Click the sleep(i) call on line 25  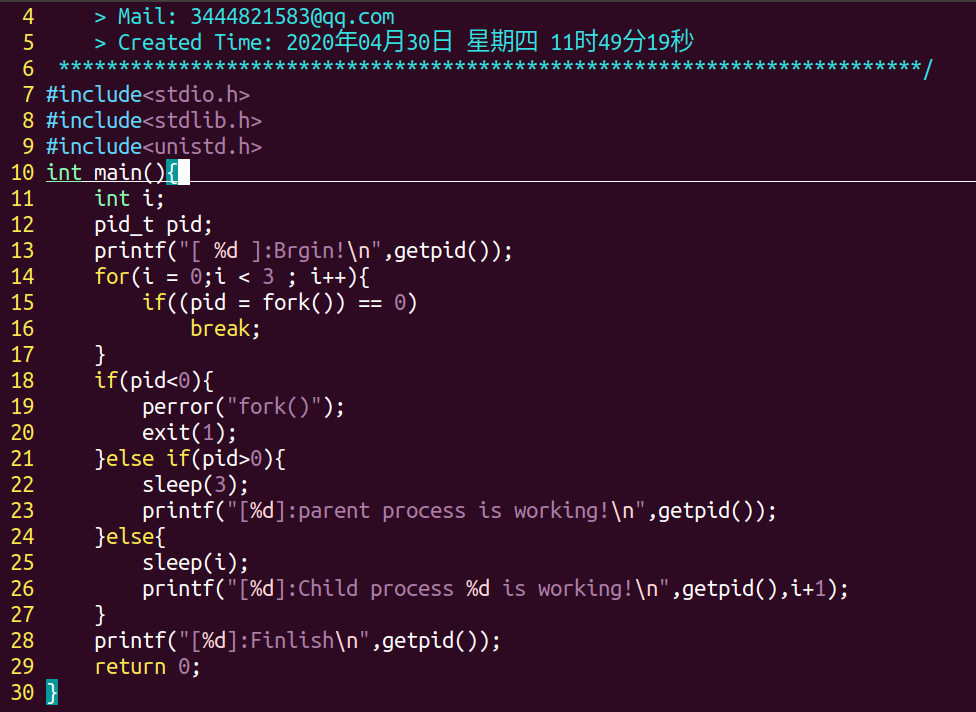click(x=195, y=563)
